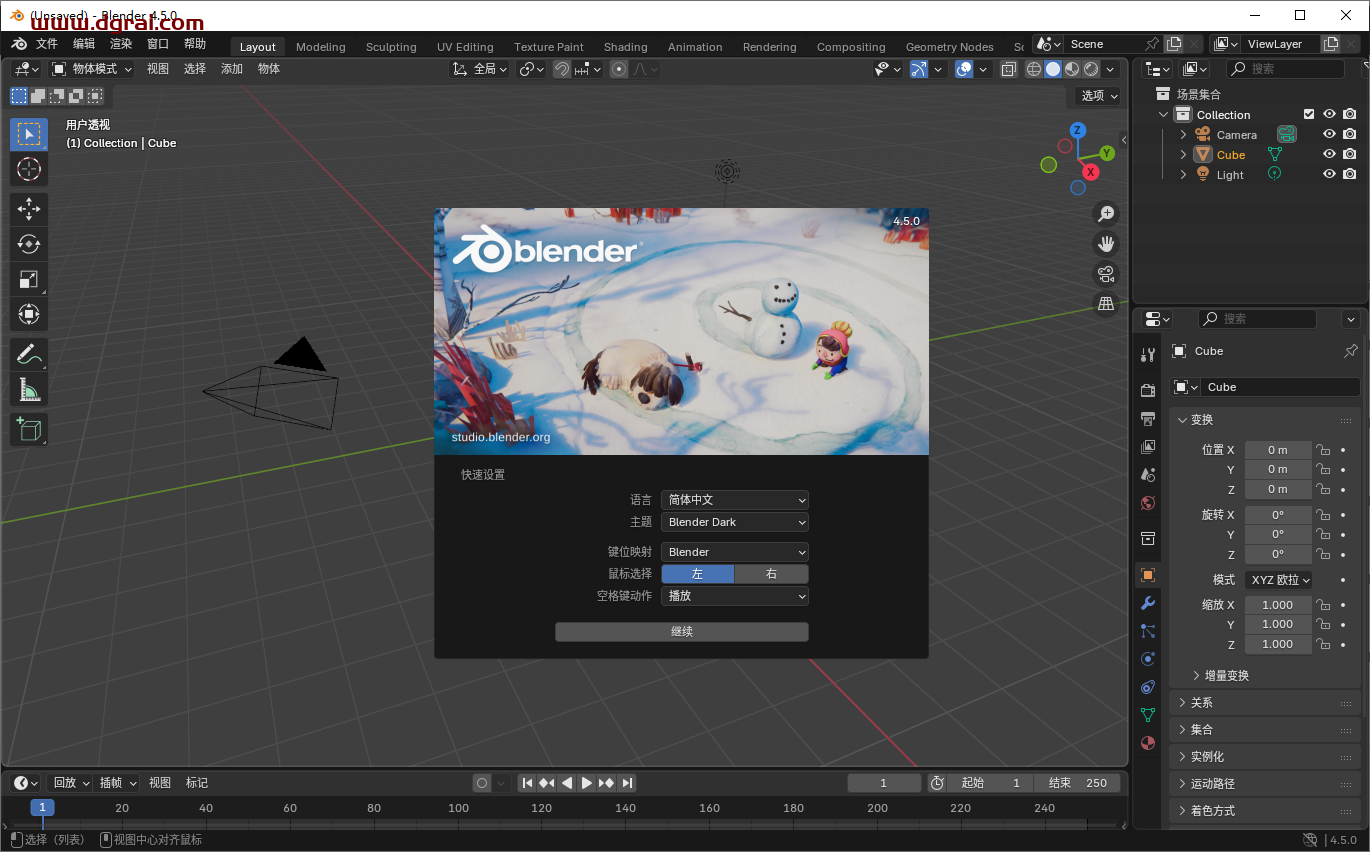
Task: Open the theme dropdown Blender Dark
Action: coord(735,522)
